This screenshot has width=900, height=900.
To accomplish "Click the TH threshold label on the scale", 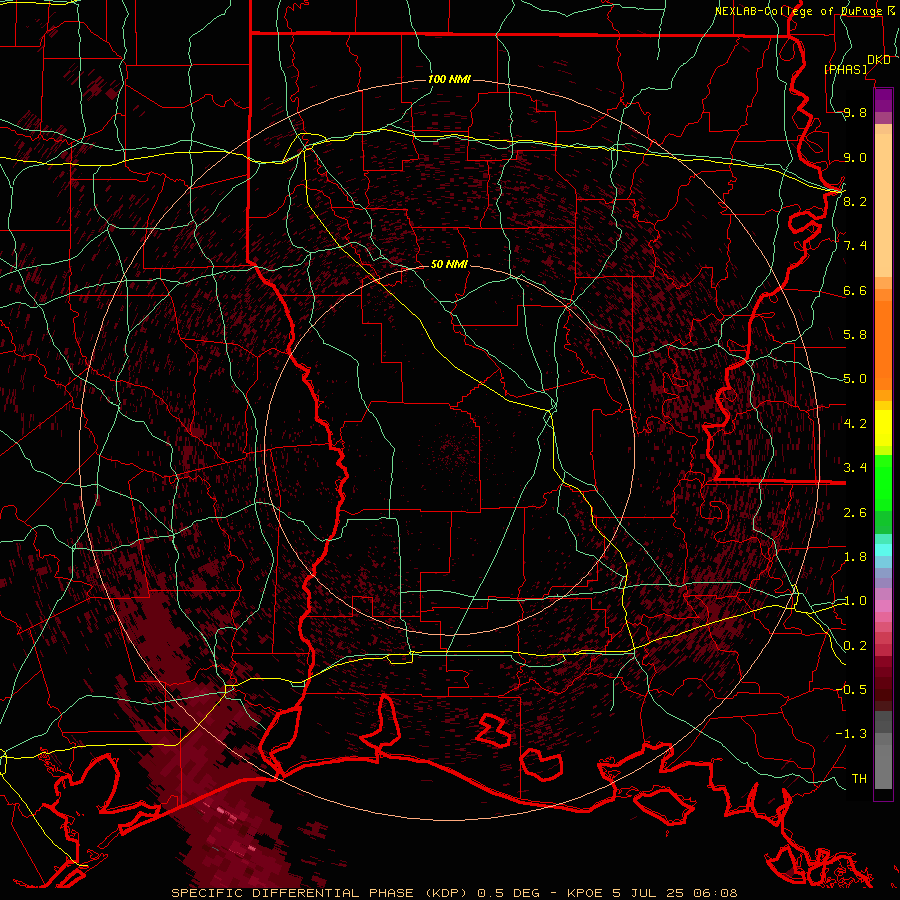I will [859, 778].
